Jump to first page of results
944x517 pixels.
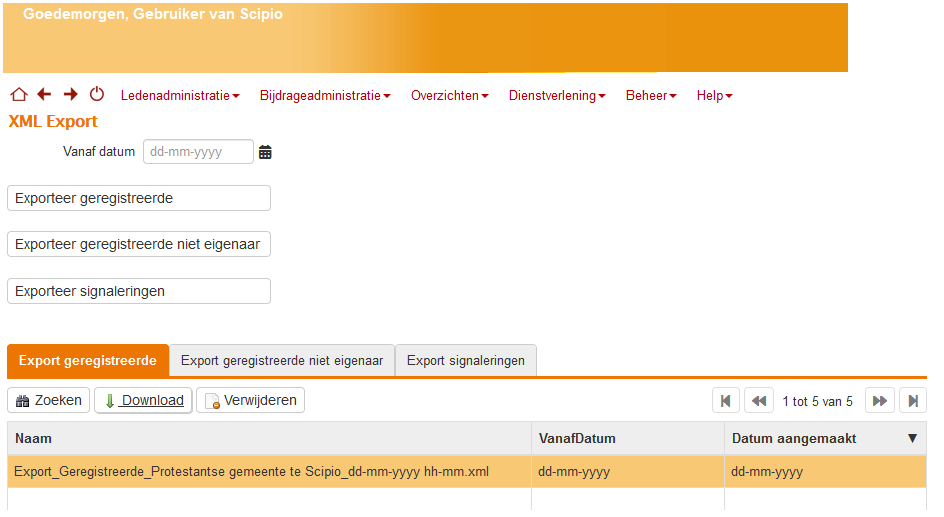(726, 401)
